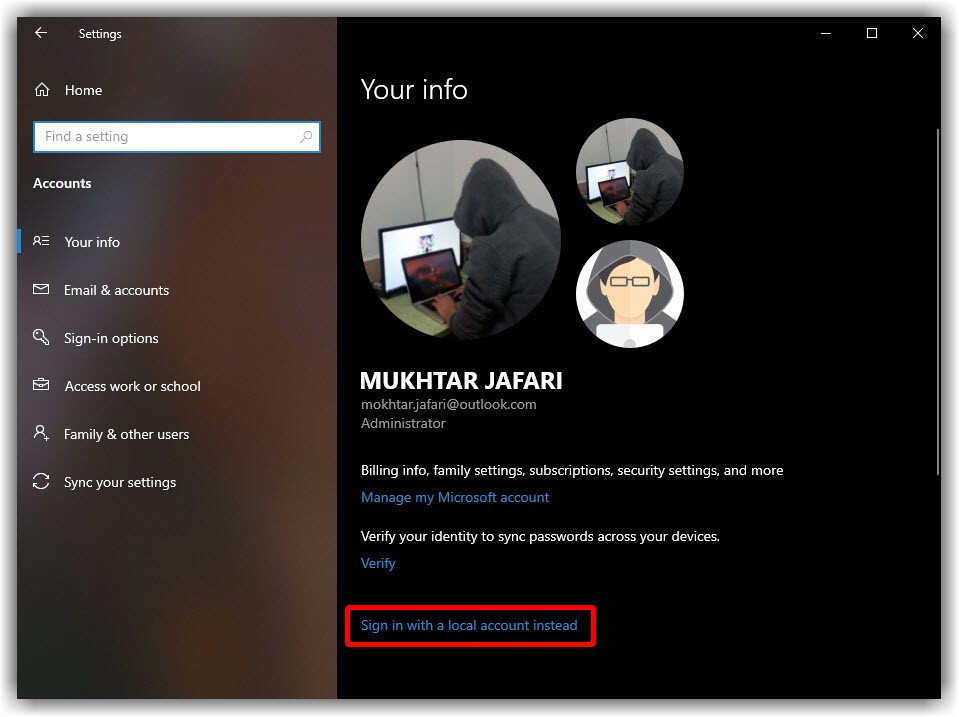Open Access work or school
Image resolution: width=959 pixels, height=717 pixels.
(133, 387)
